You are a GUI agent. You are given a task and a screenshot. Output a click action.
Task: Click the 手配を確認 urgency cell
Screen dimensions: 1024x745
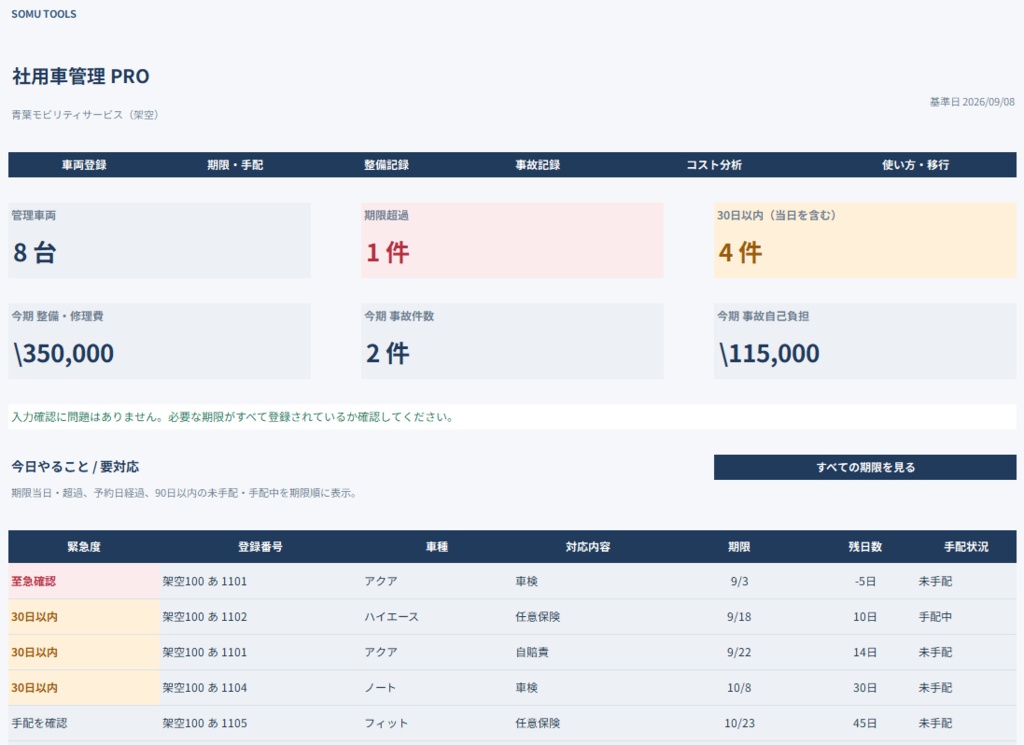pyautogui.click(x=84, y=723)
